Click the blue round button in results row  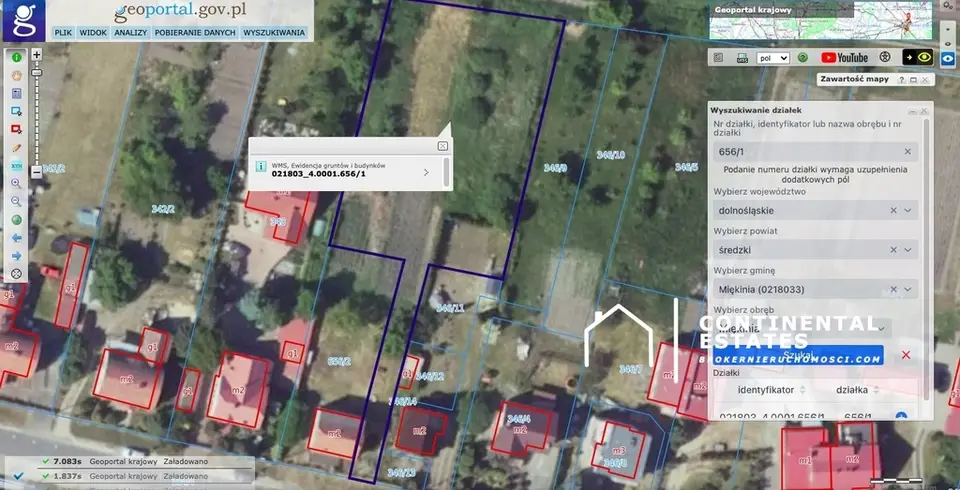coord(901,416)
